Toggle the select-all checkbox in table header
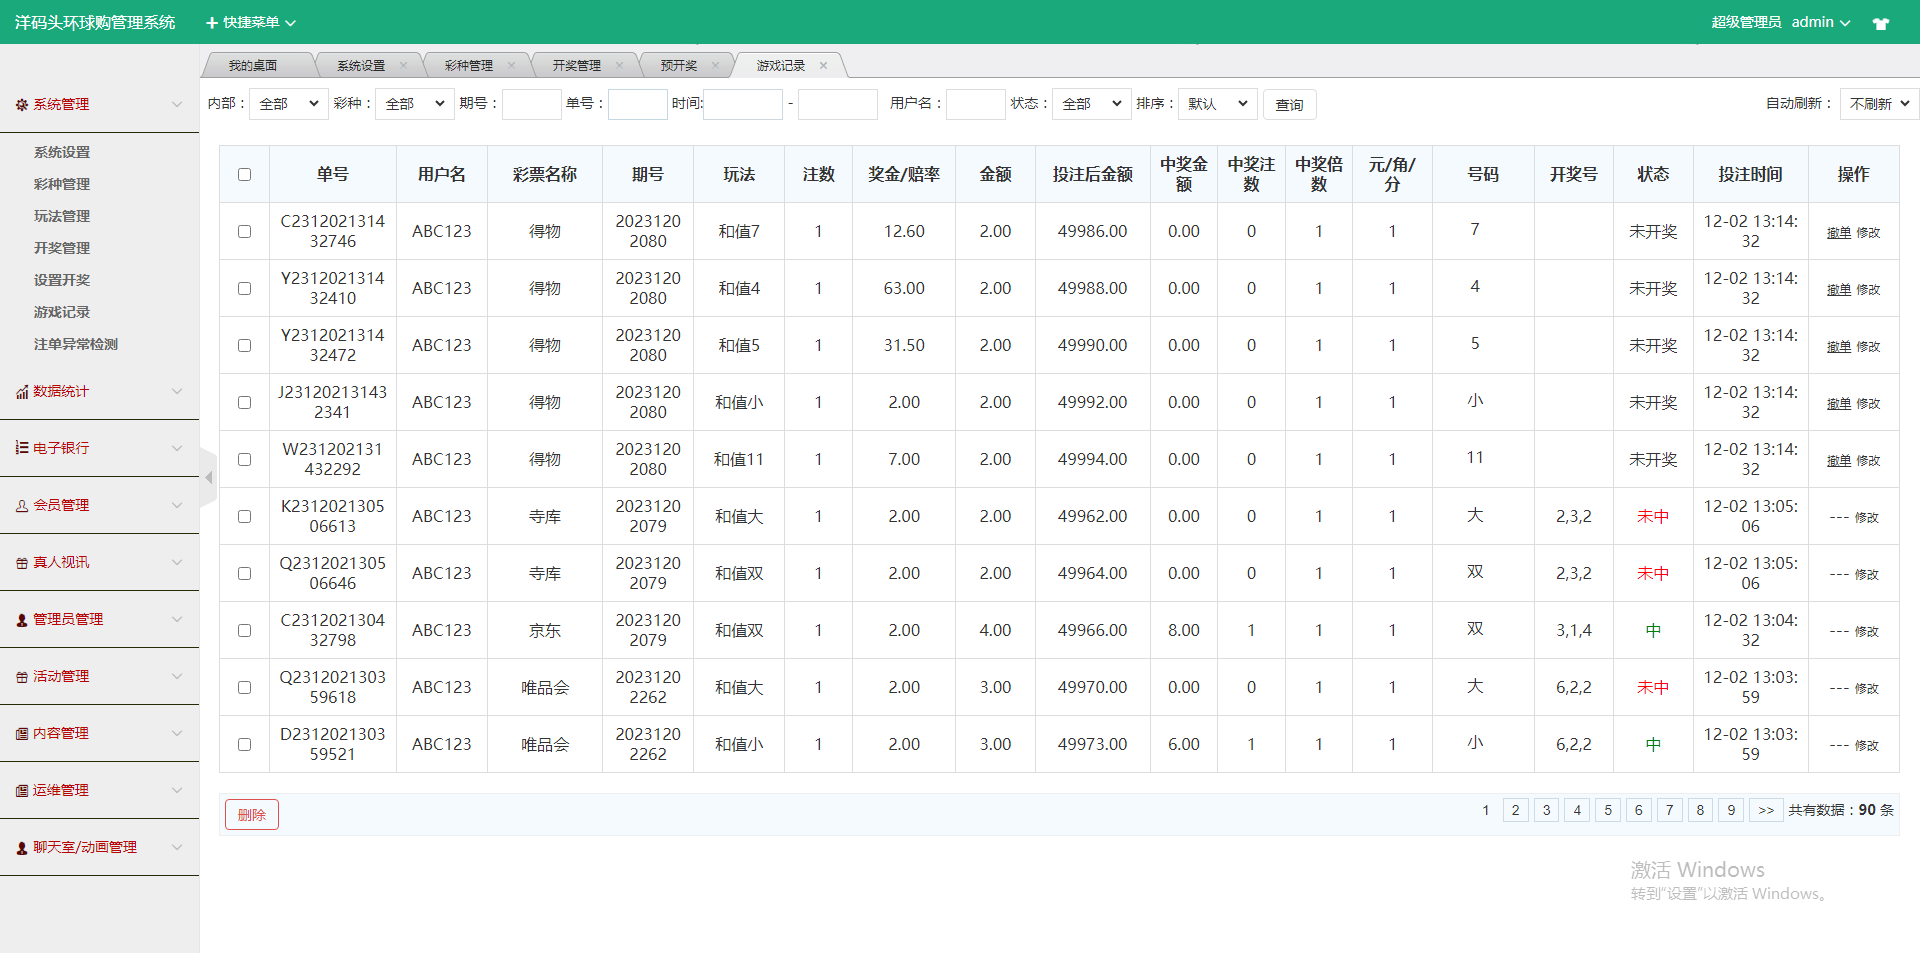1920x953 pixels. pyautogui.click(x=245, y=174)
